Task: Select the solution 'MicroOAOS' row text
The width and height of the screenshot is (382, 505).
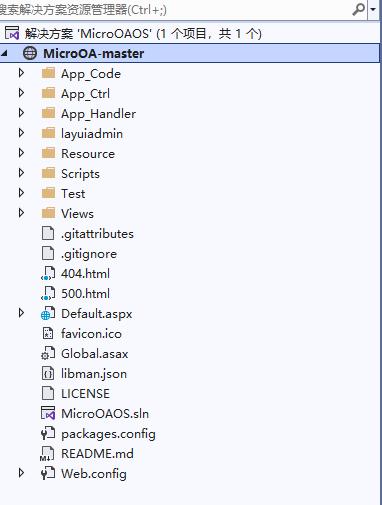Action: 143,33
